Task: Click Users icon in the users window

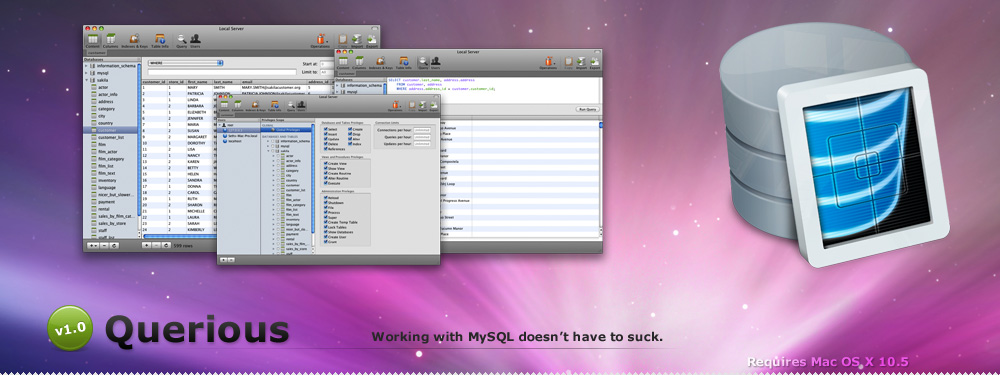Action: [x=301, y=106]
